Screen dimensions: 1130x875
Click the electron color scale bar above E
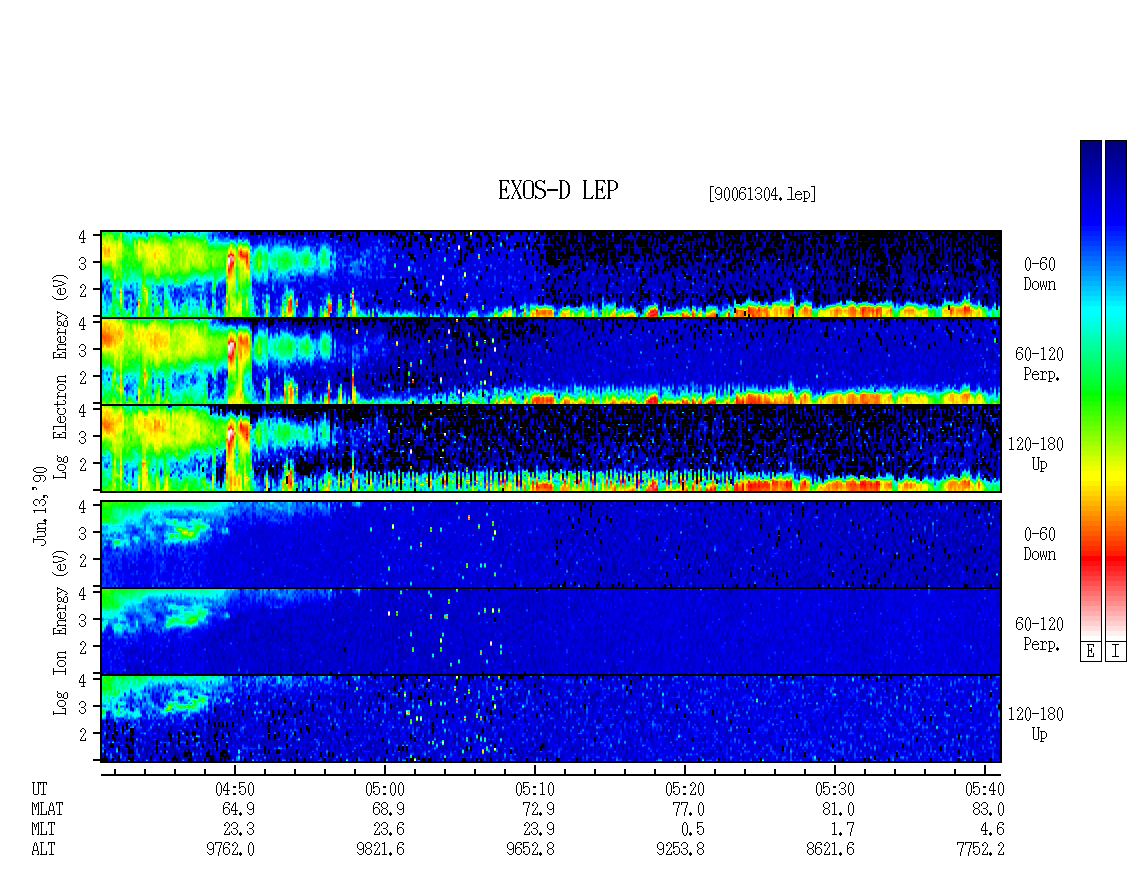(x=1090, y=390)
